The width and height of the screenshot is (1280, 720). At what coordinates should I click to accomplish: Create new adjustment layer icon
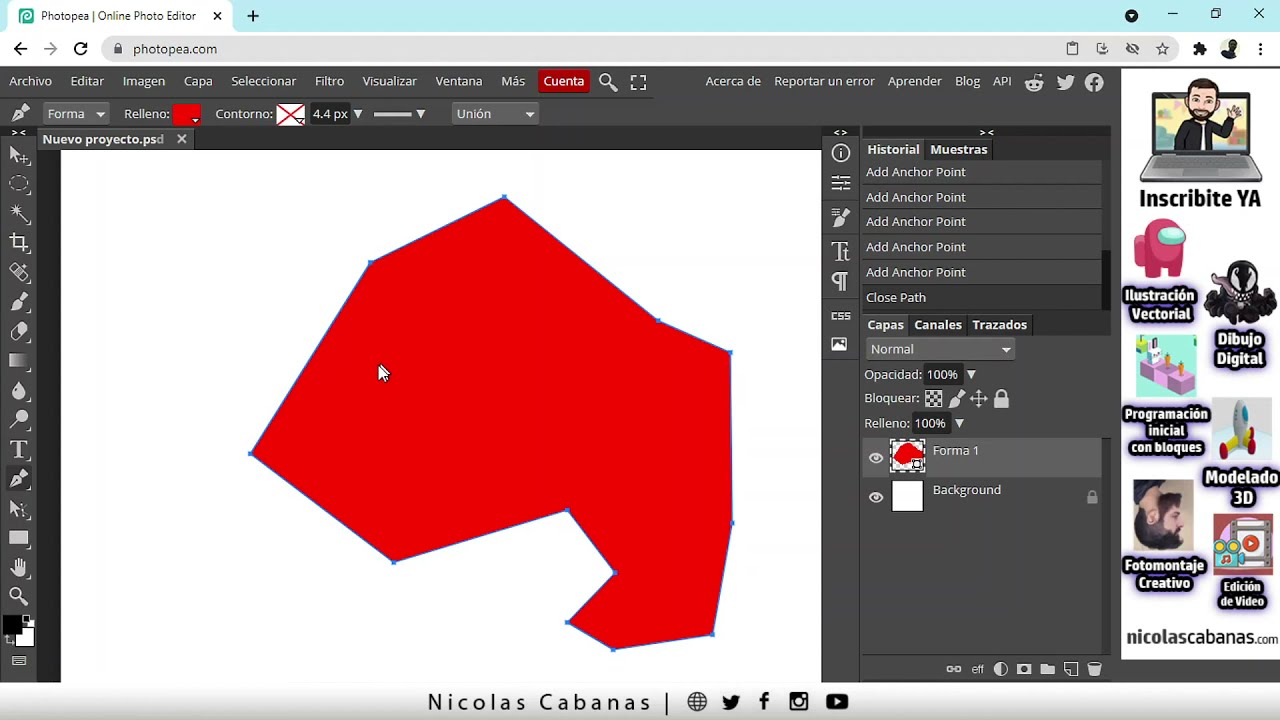pos(1001,669)
